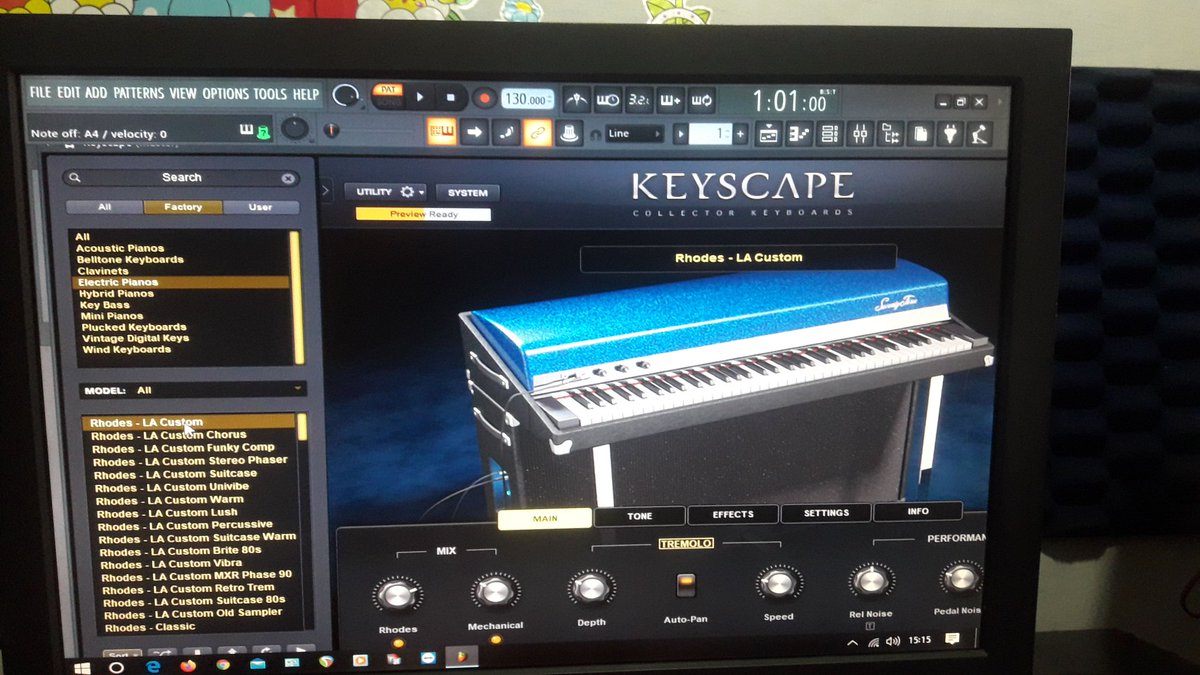This screenshot has height=675, width=1200.
Task: Clear search using the X icon
Action: click(x=288, y=178)
